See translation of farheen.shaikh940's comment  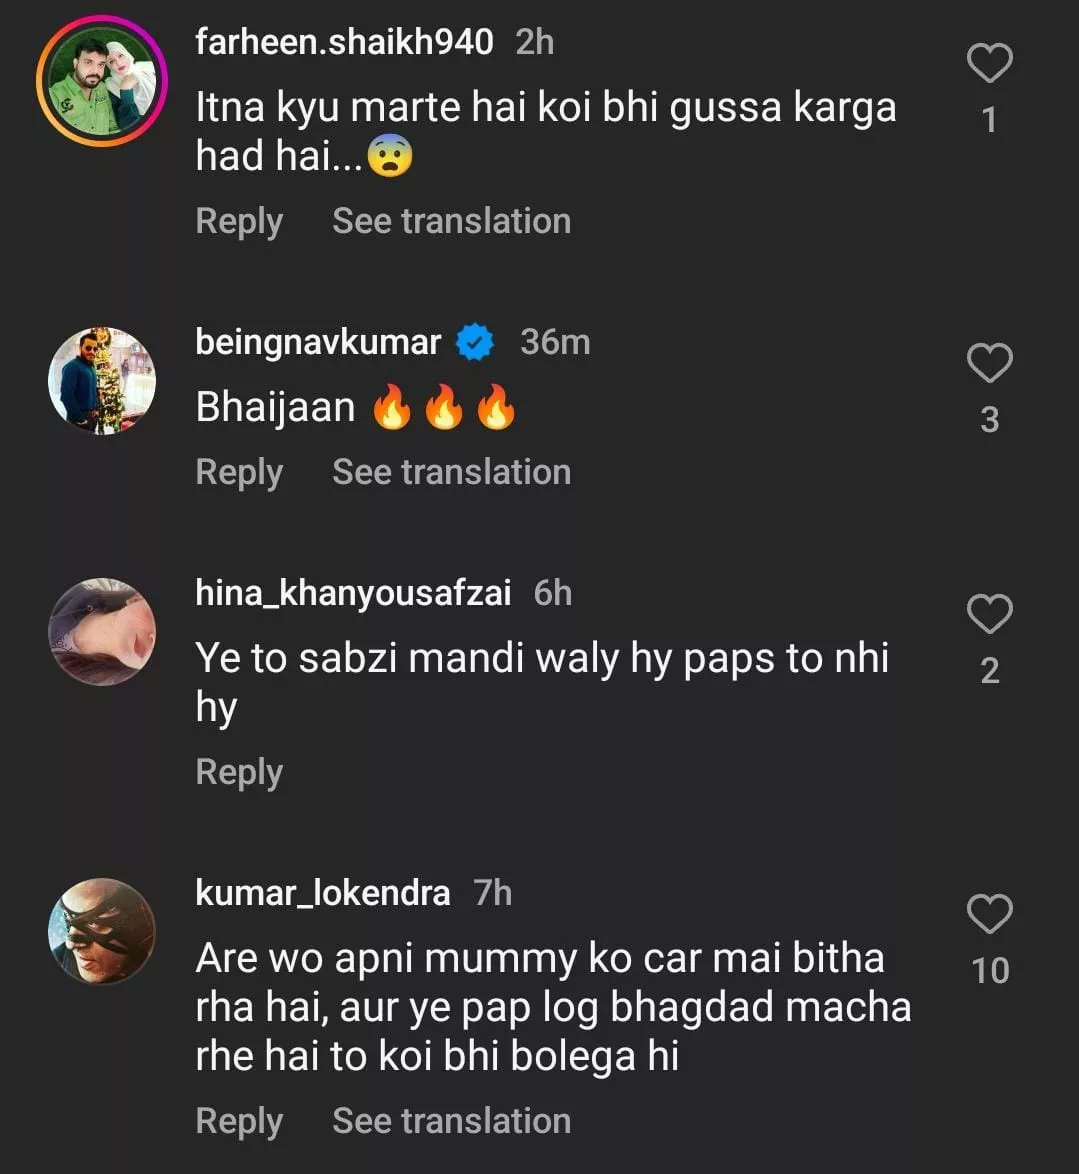tap(451, 221)
